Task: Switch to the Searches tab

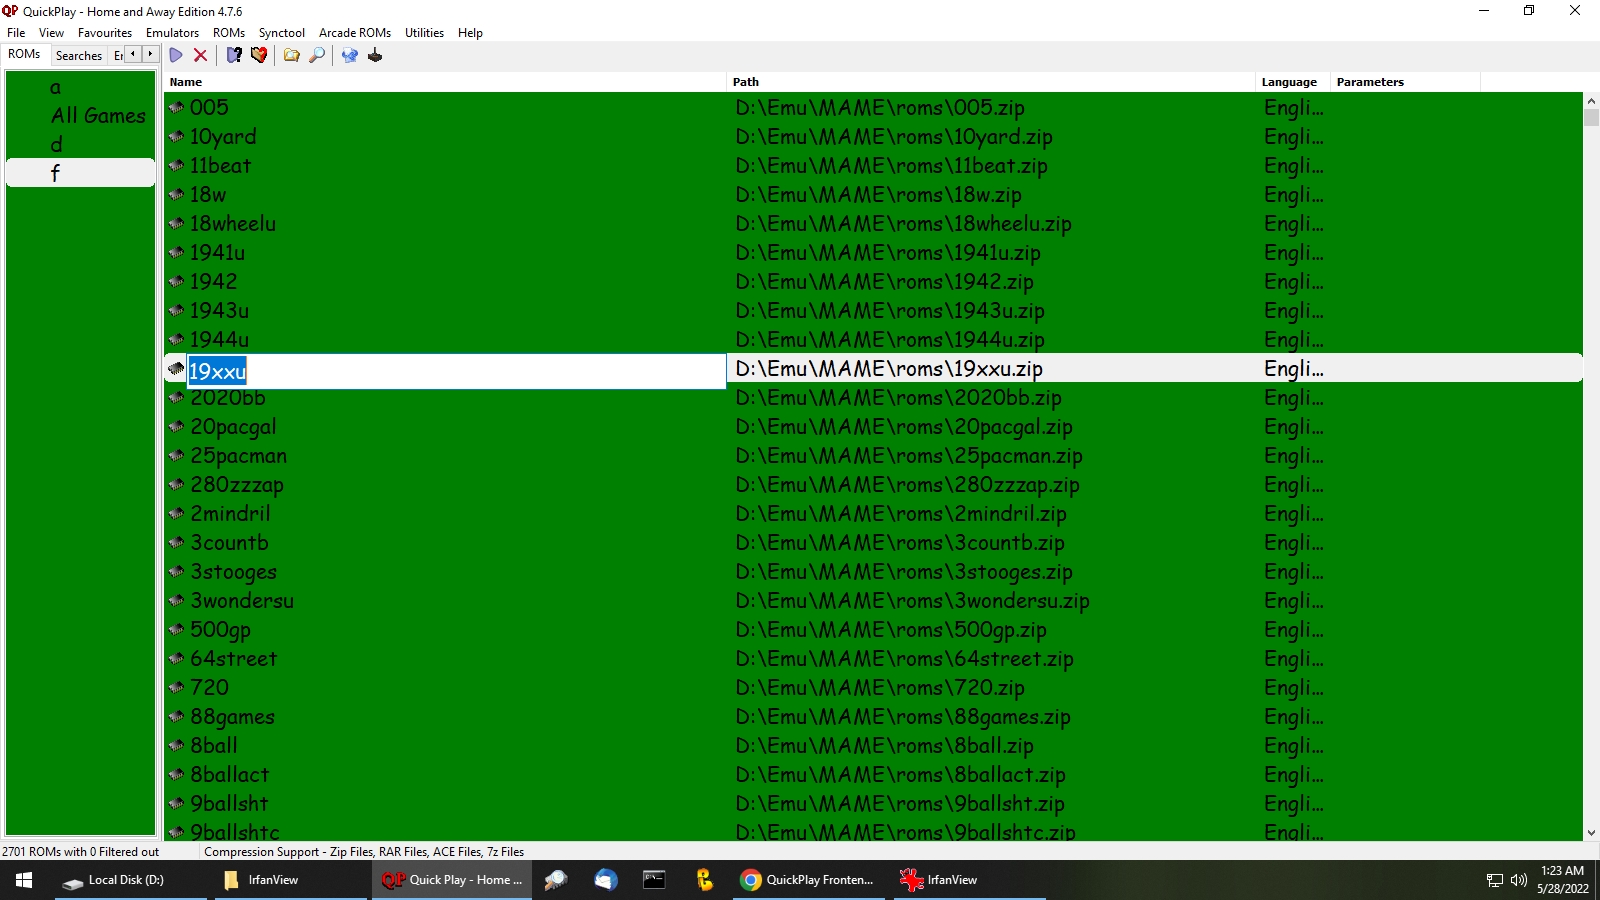Action: 79,56
